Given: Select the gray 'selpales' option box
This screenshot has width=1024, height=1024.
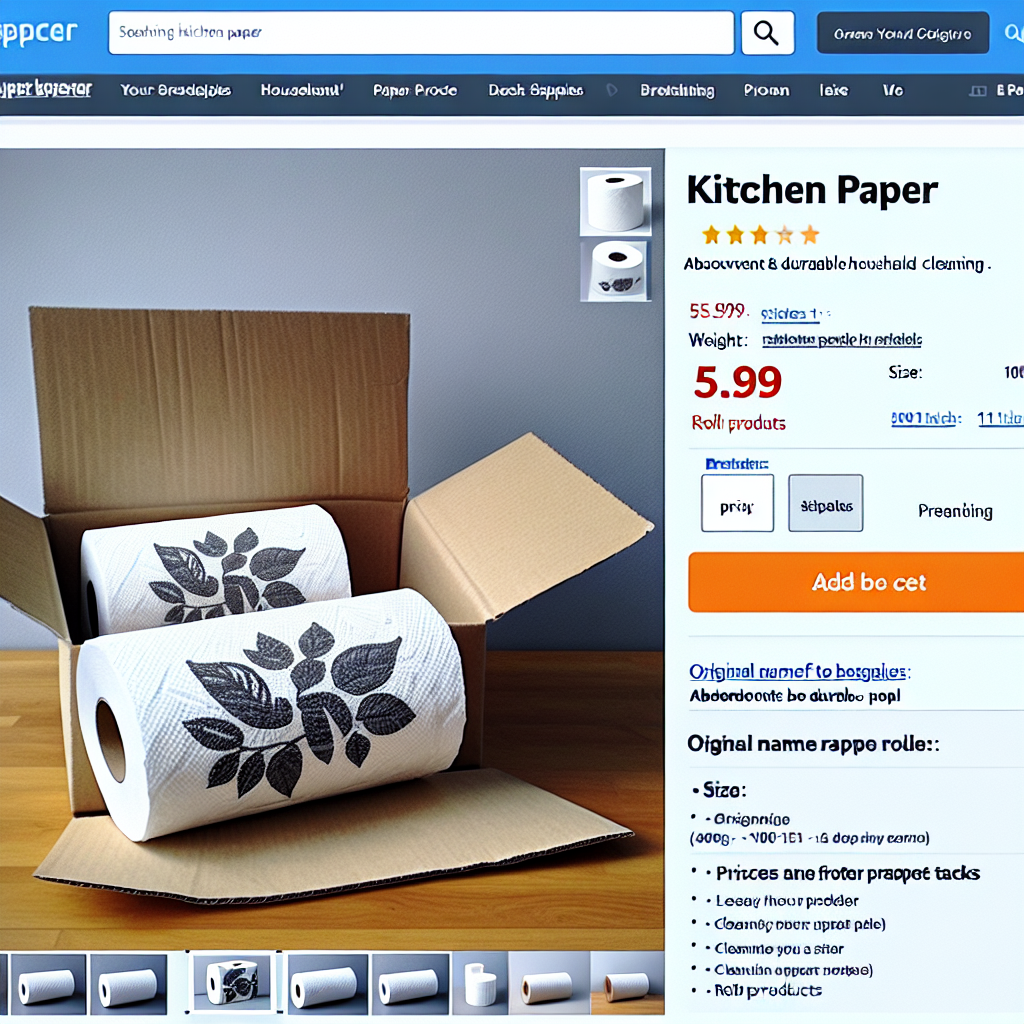Looking at the screenshot, I should coord(825,503).
